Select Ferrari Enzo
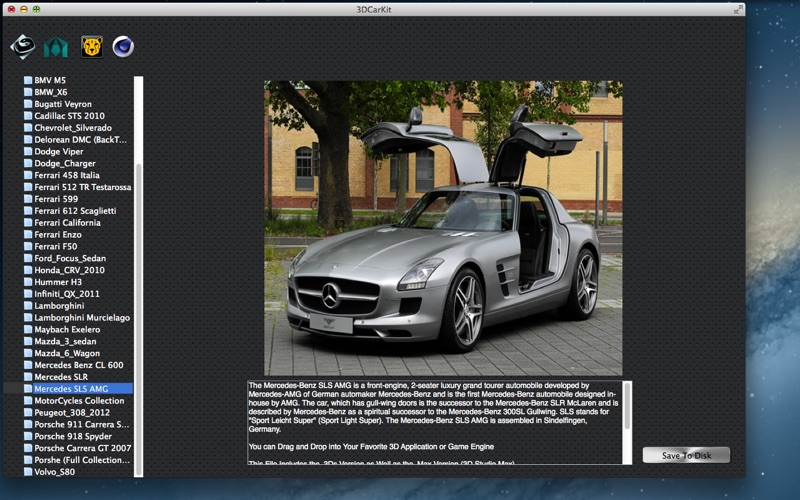Image resolution: width=800 pixels, height=500 pixels. (x=58, y=235)
